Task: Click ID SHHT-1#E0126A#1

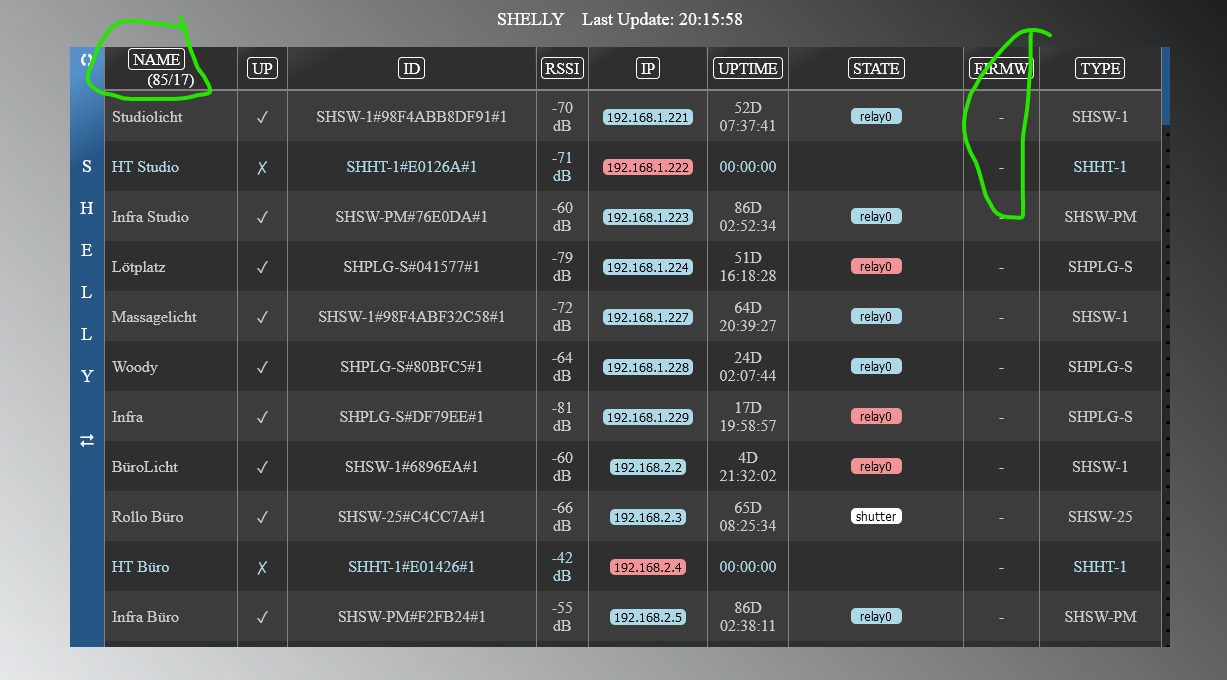Action: [411, 167]
